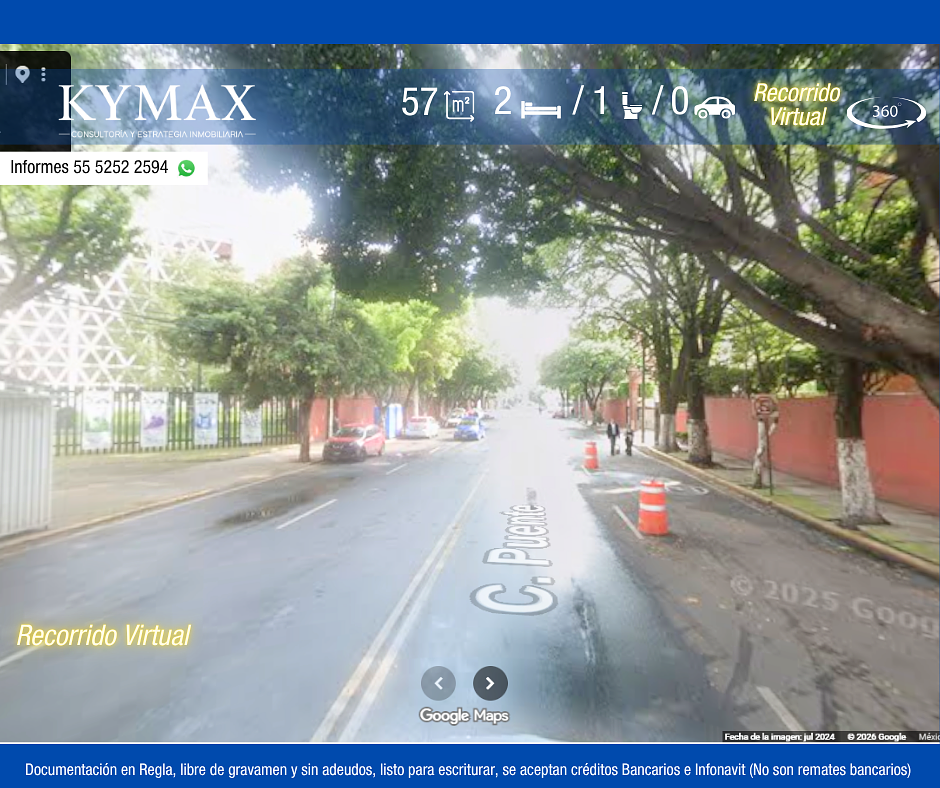Click the Fecha de la imagen jul 2024 text
This screenshot has height=788, width=940.
pos(779,736)
